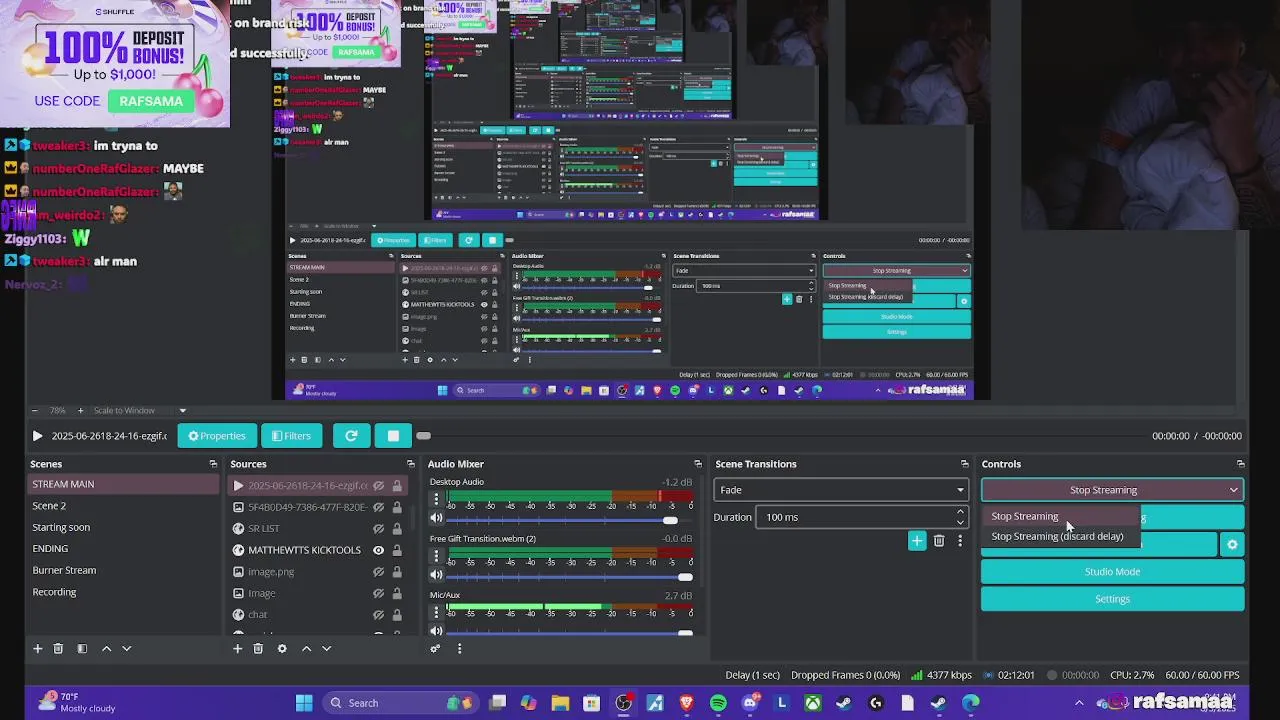Image resolution: width=1280 pixels, height=720 pixels.
Task: Add a new source
Action: click(x=237, y=648)
